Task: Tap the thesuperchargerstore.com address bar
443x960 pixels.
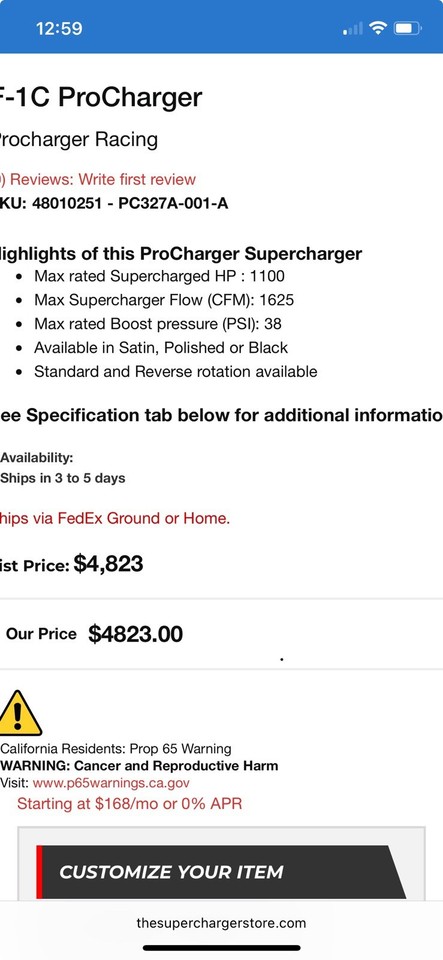Action: [221, 923]
